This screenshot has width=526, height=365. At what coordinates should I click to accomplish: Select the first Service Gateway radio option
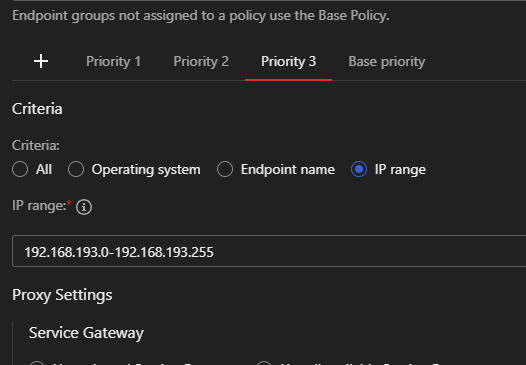point(37,363)
